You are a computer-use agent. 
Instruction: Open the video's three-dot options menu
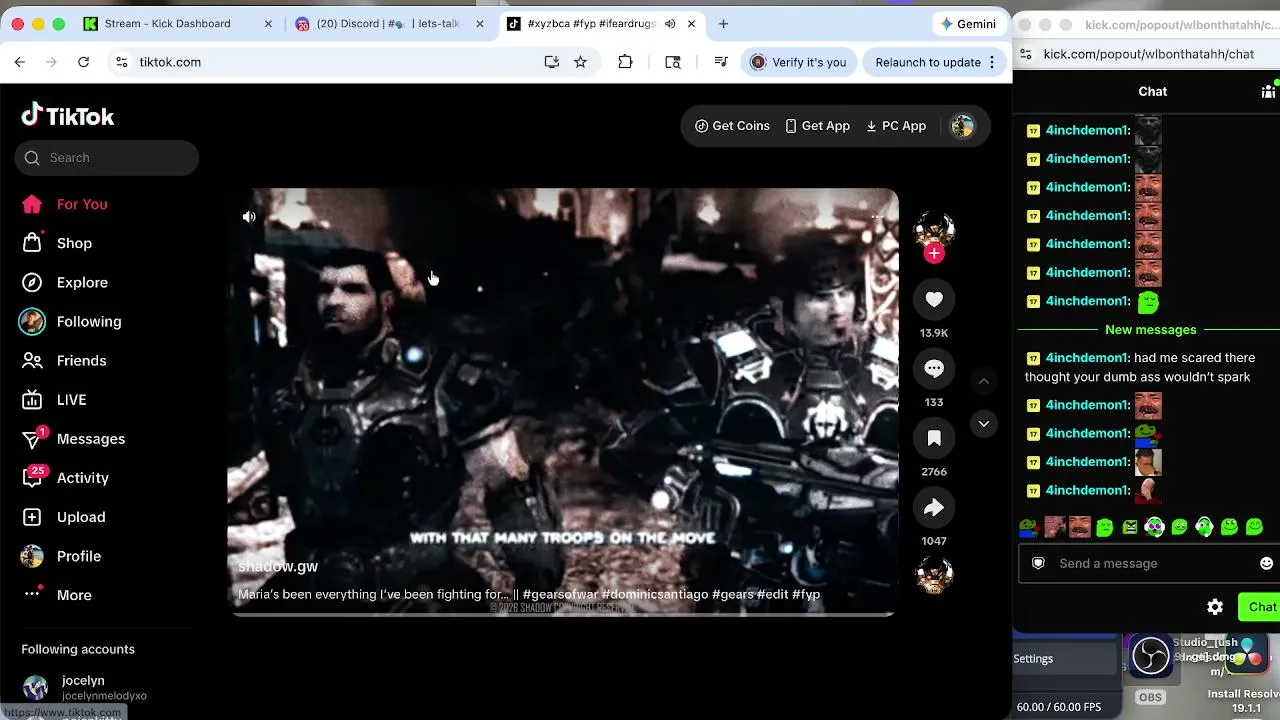coord(877,216)
